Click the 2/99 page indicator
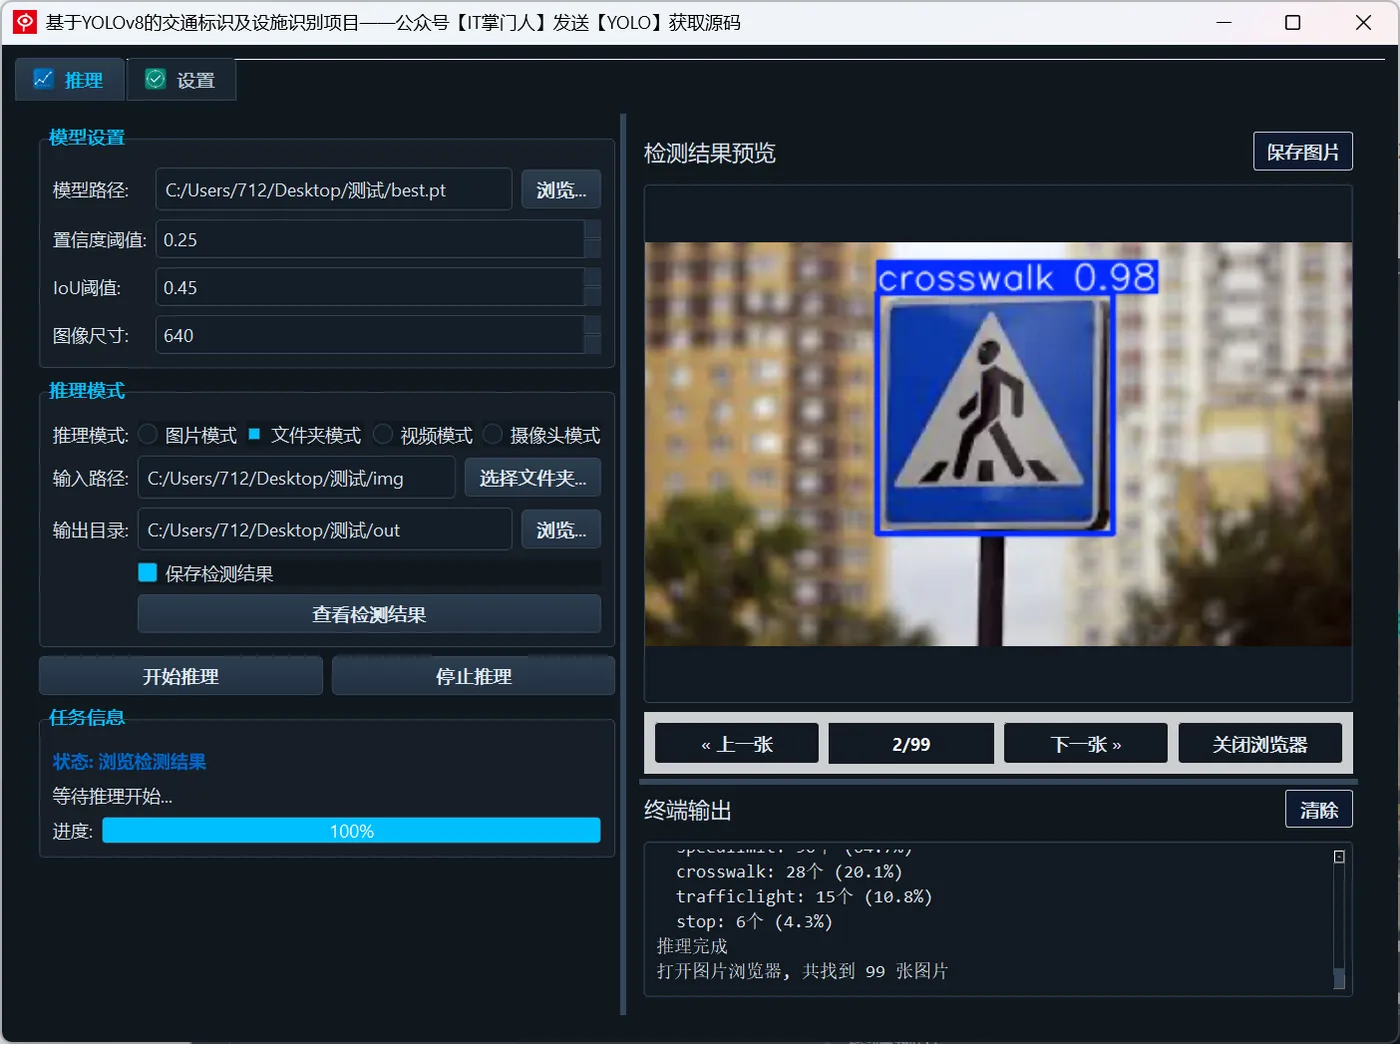 coord(911,744)
